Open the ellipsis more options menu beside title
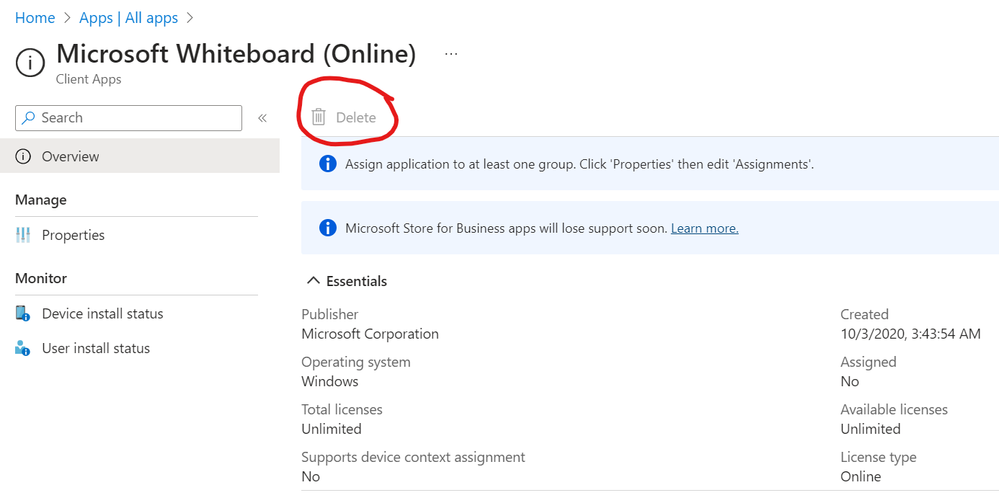This screenshot has height=495, width=999. coord(451,54)
